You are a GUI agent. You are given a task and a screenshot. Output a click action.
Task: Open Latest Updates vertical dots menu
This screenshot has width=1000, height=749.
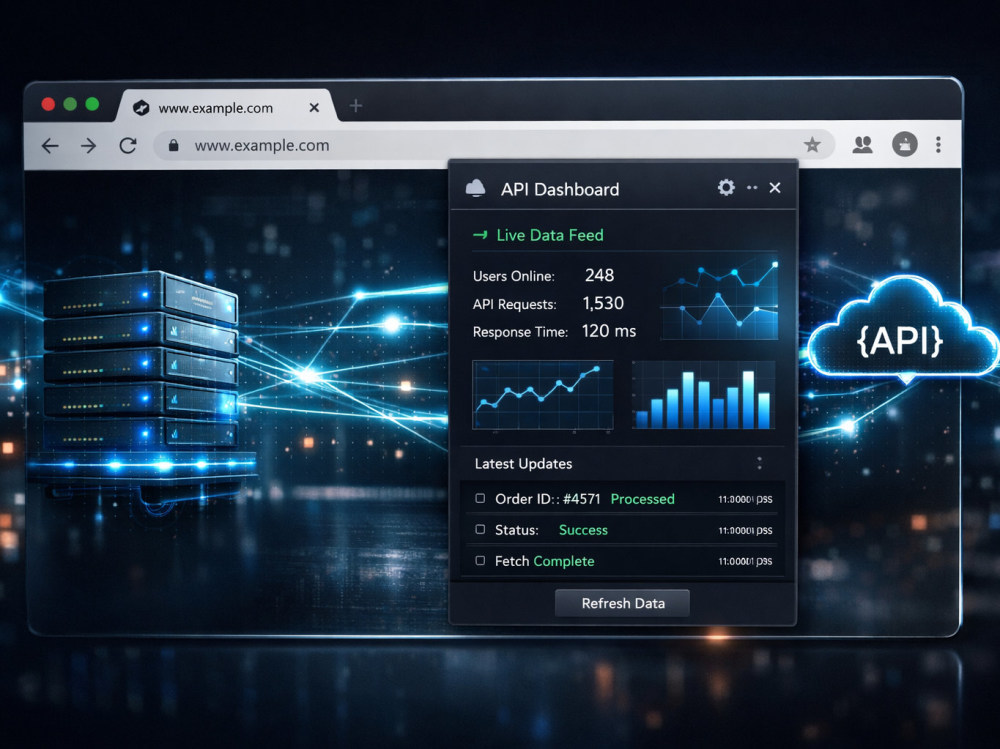click(759, 463)
